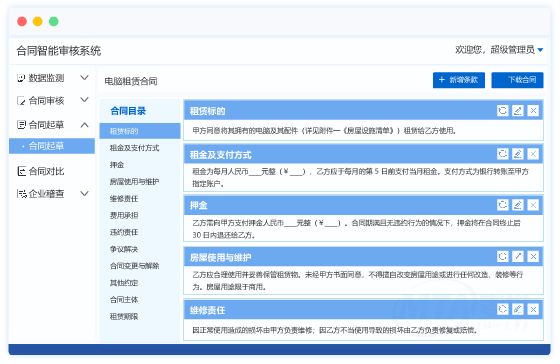Edit the 维修责任 clause
This screenshot has height=364, width=560.
point(518,309)
